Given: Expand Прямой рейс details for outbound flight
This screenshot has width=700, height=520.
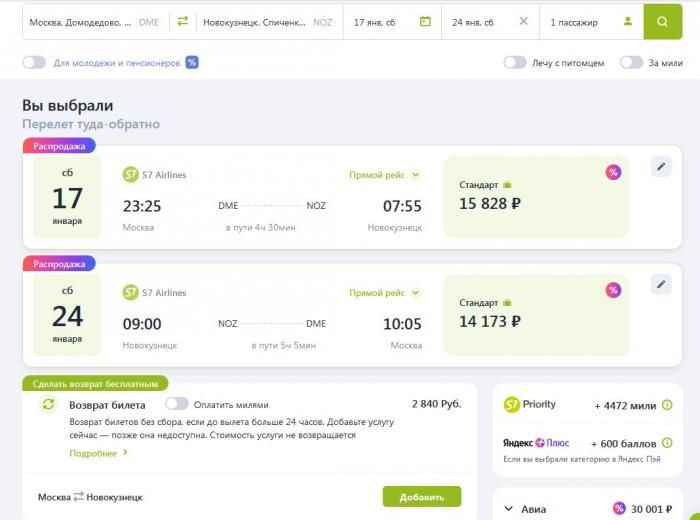Looking at the screenshot, I should (x=415, y=175).
